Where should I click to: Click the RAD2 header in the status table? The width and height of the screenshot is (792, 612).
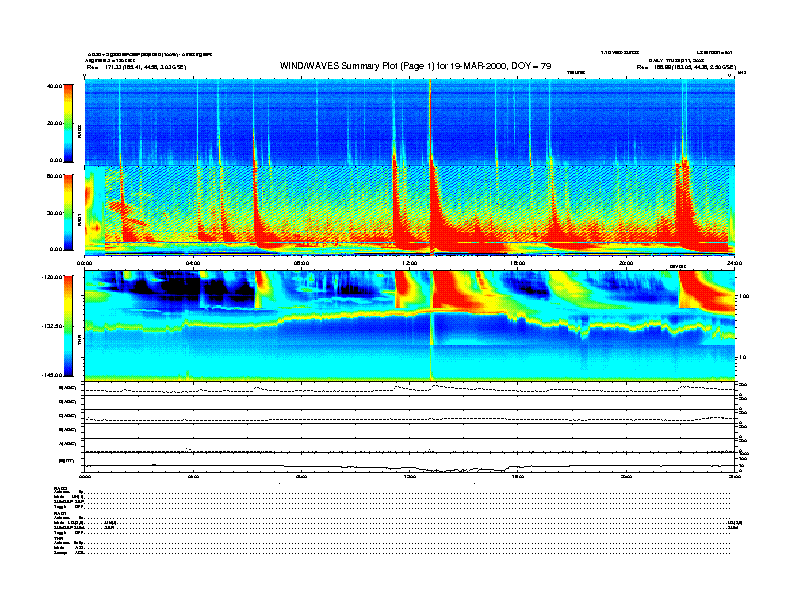click(61, 488)
